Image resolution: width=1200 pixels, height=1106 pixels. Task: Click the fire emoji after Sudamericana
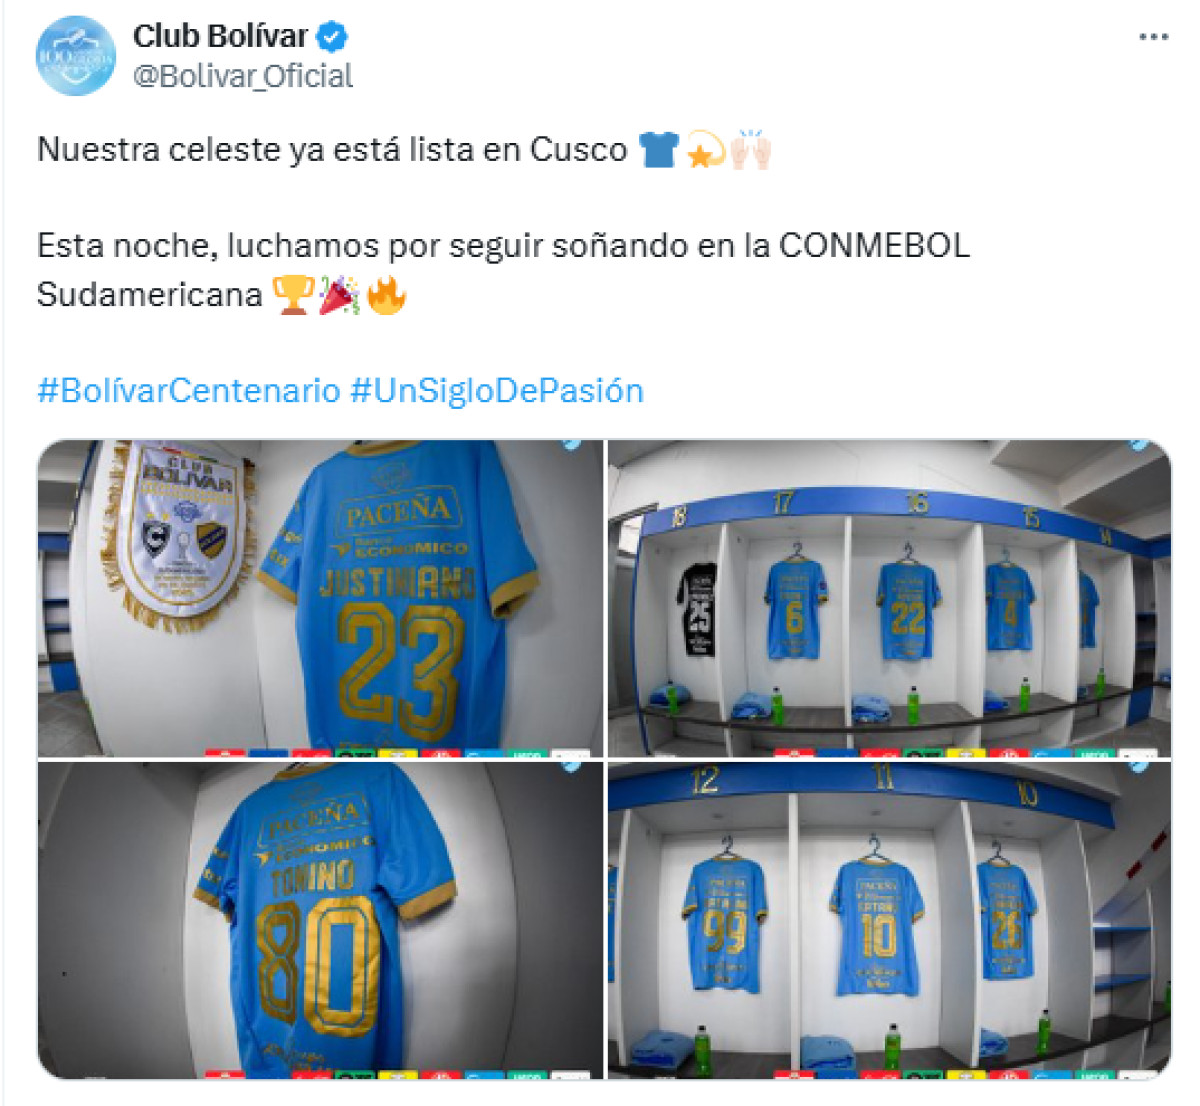[x=386, y=295]
